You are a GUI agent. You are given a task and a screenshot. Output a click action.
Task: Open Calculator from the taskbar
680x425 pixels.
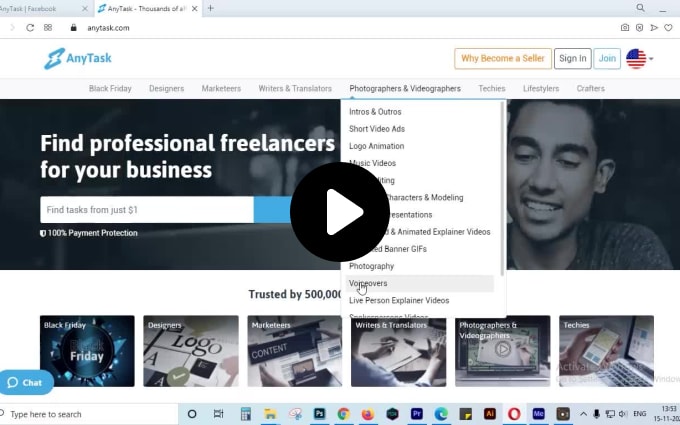tap(245, 414)
